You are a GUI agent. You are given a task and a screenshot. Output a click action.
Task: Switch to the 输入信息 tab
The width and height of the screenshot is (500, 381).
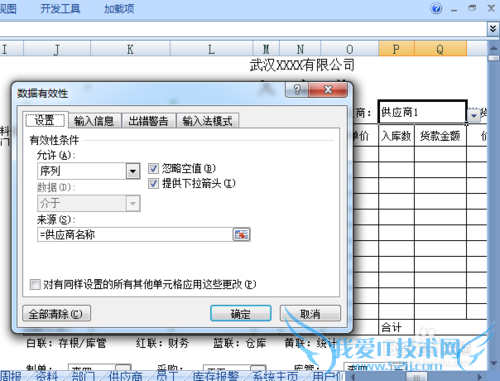point(94,121)
